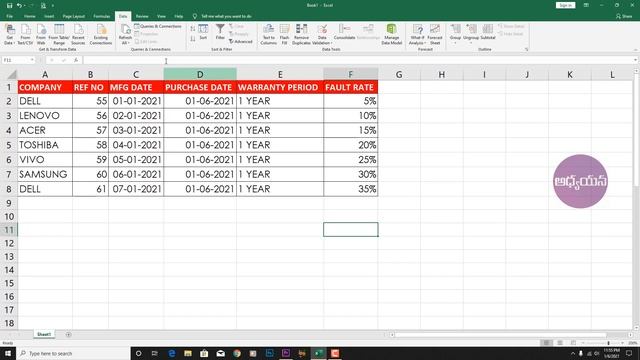
Task: Open Get Data dropdown in ribbon
Action: (x=9, y=35)
